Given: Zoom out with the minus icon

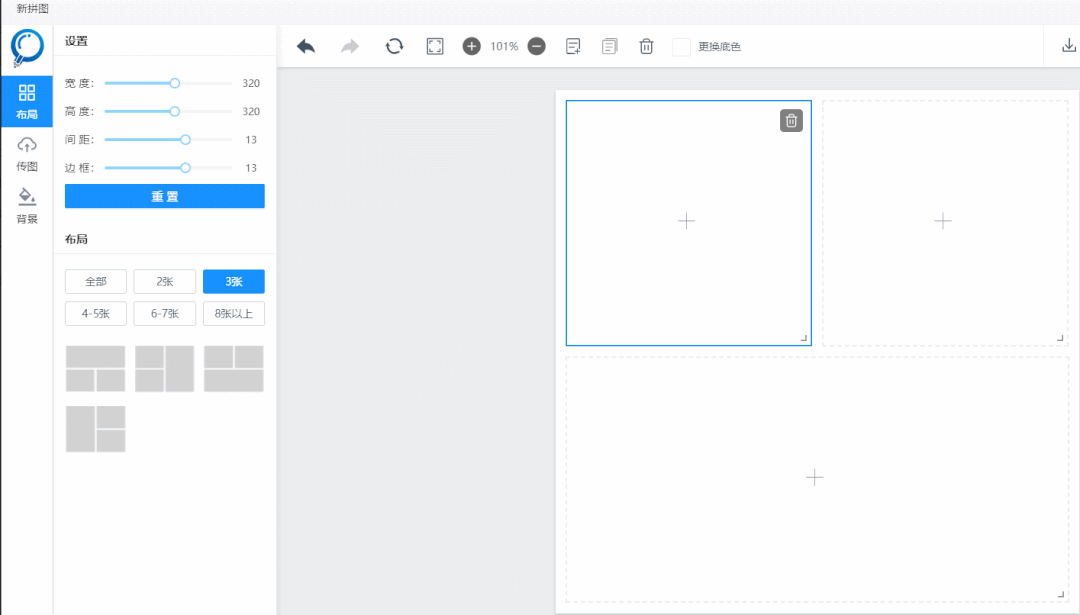Looking at the screenshot, I should click(537, 46).
